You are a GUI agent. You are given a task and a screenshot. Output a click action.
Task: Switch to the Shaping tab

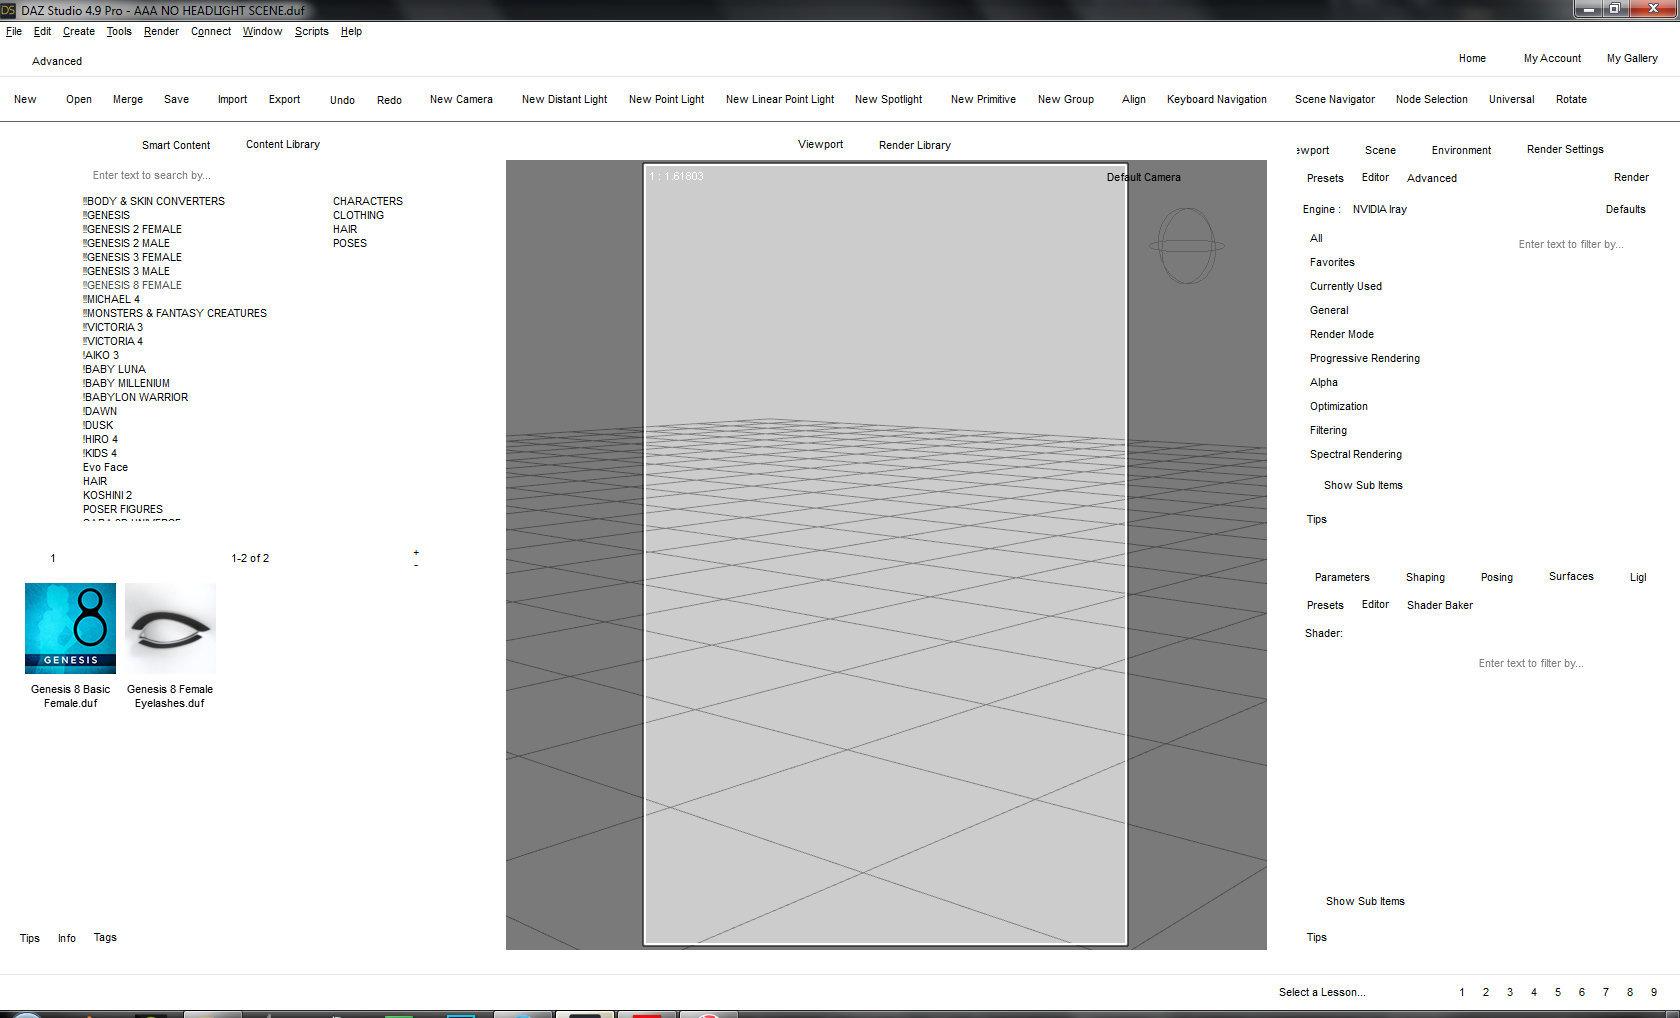pyautogui.click(x=1425, y=577)
